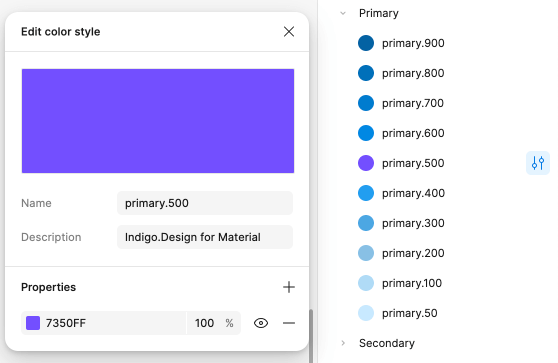Click the primary.700 color circle
Screen dimensions: 558x363
click(366, 103)
